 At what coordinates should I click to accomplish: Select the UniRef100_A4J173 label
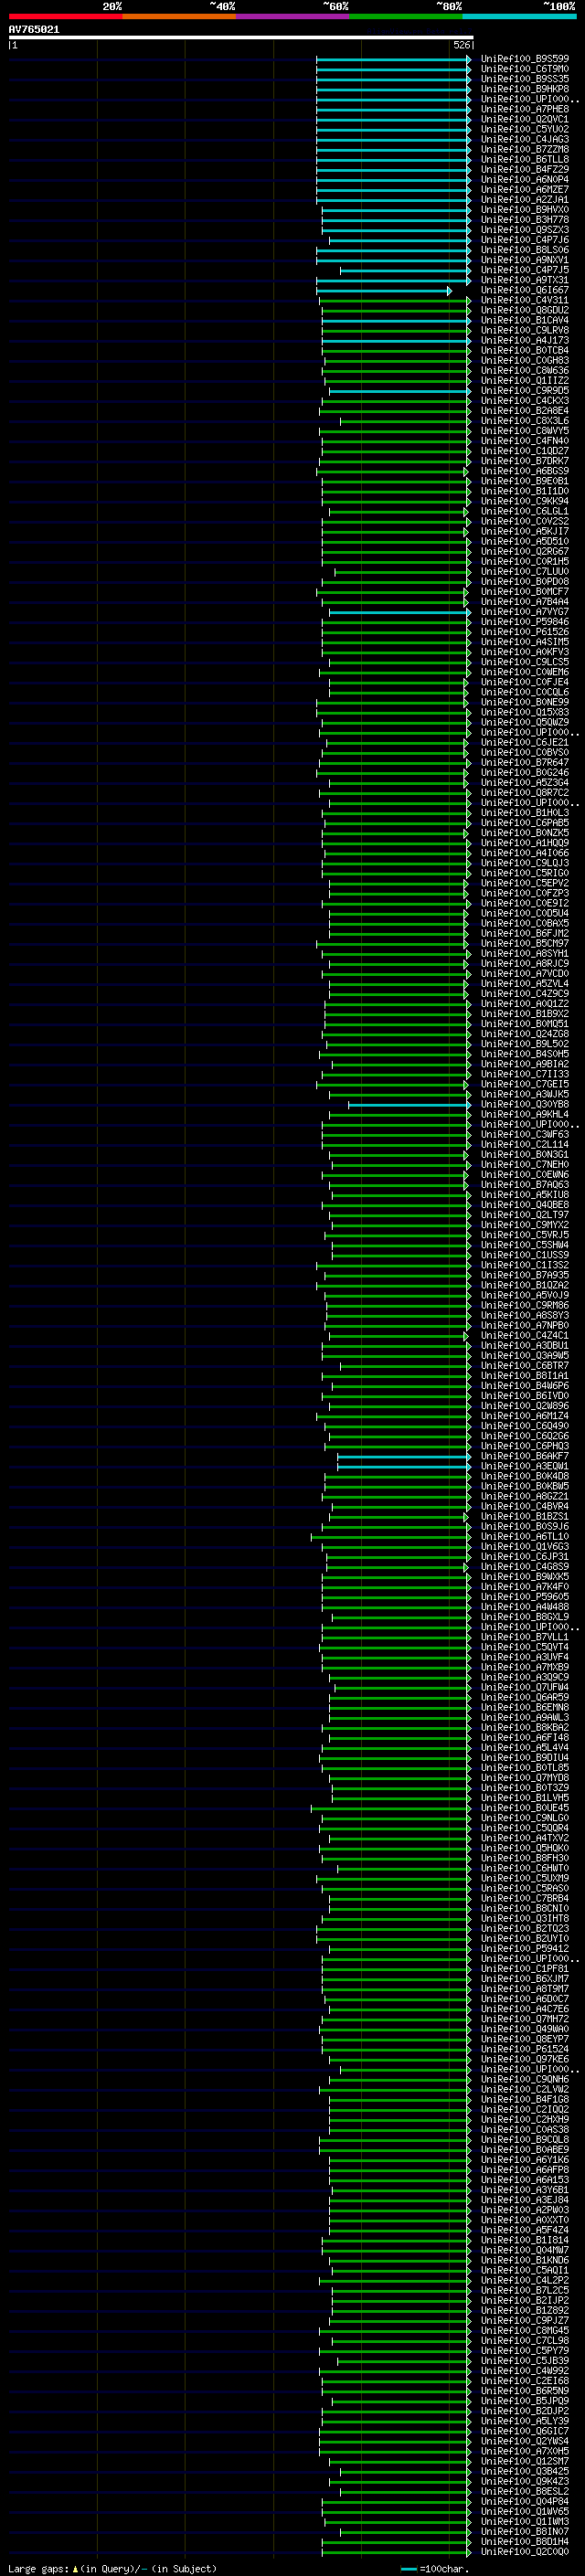524,341
